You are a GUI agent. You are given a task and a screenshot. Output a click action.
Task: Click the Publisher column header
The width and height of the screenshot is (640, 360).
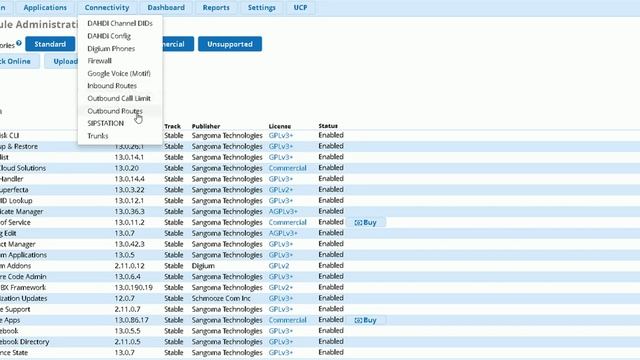(x=206, y=126)
